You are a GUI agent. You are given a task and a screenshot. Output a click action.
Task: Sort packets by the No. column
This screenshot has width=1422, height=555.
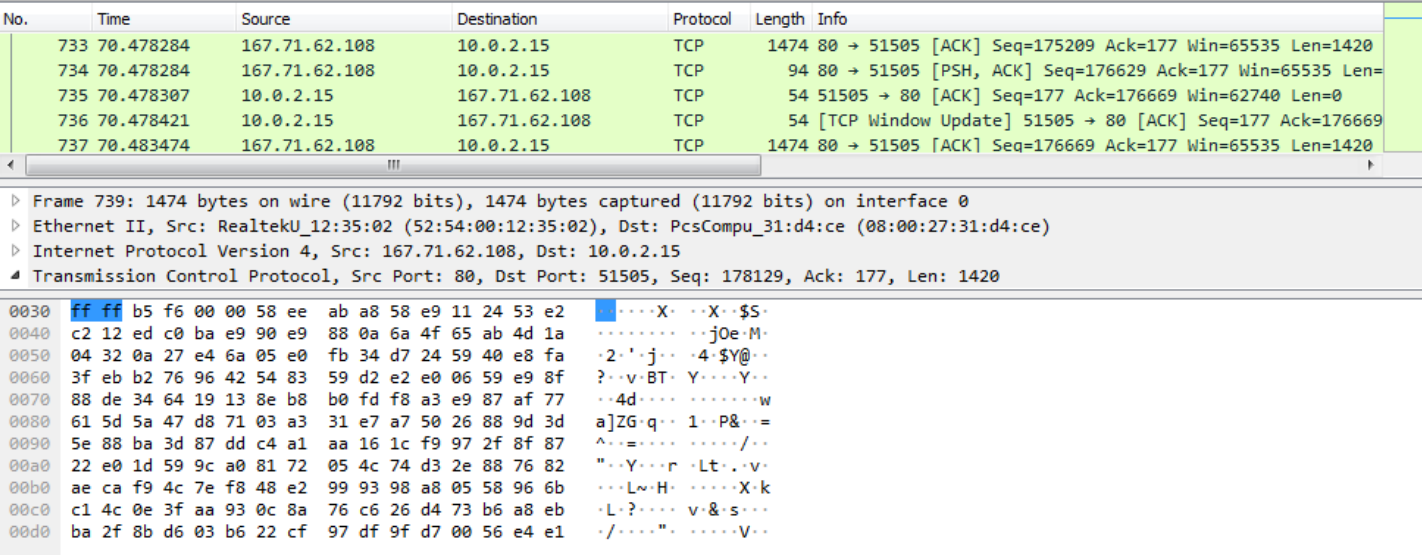(46, 19)
